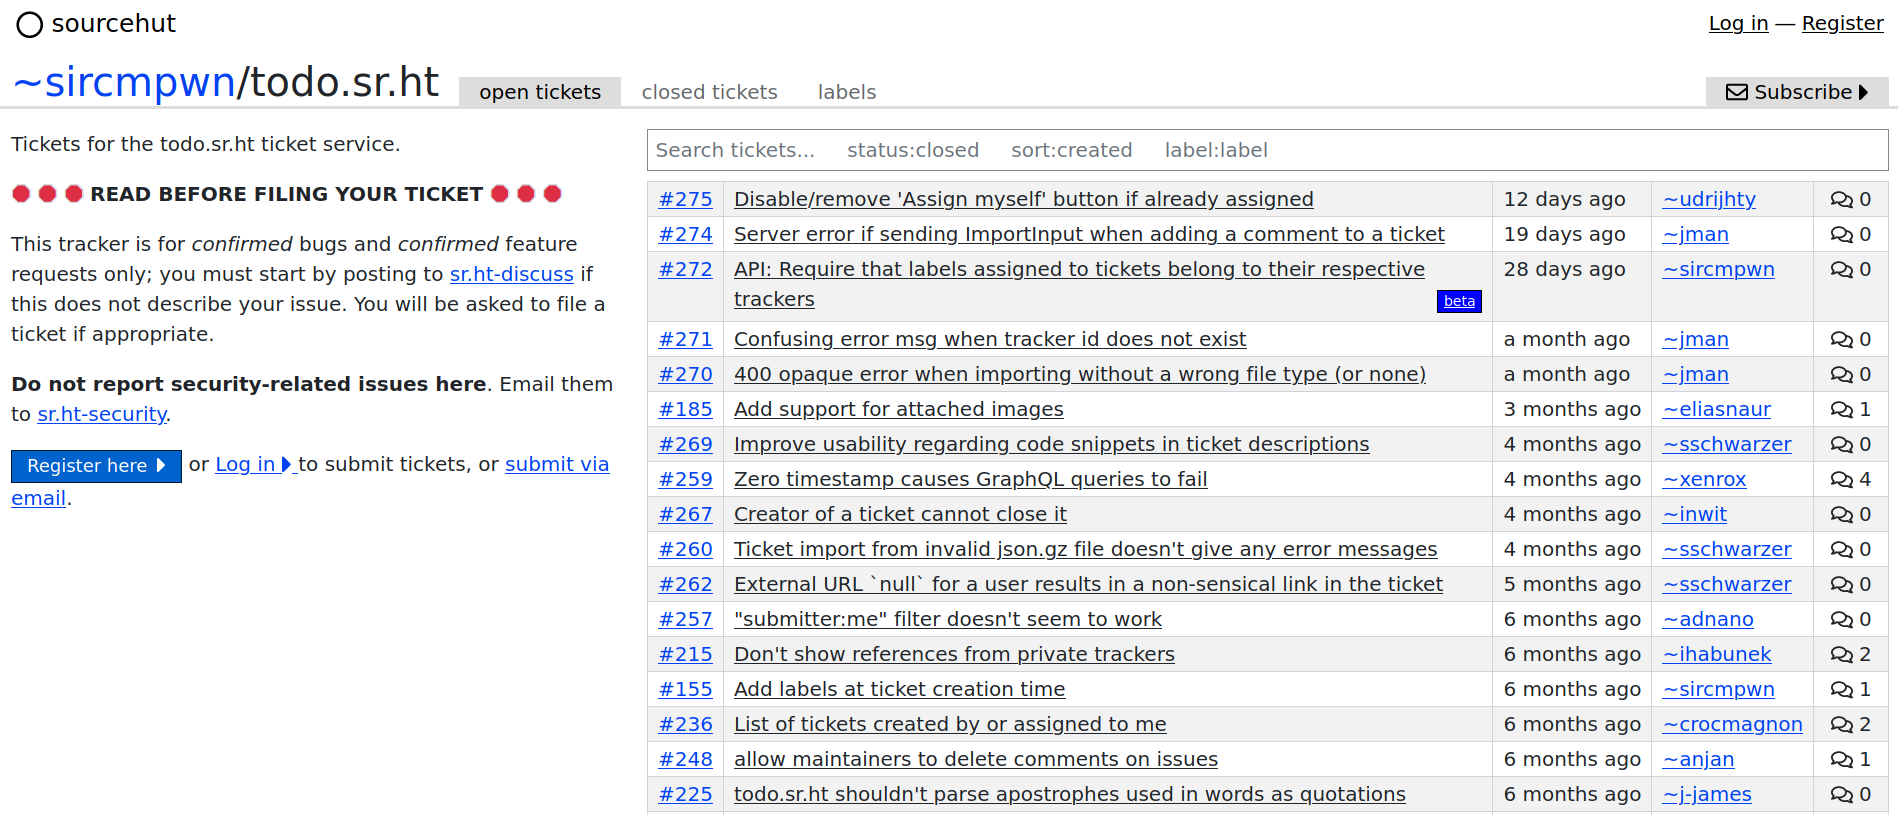The height and width of the screenshot is (815, 1898).
Task: Open ticket 'Don't show references from private trackers'
Action: (x=954, y=654)
